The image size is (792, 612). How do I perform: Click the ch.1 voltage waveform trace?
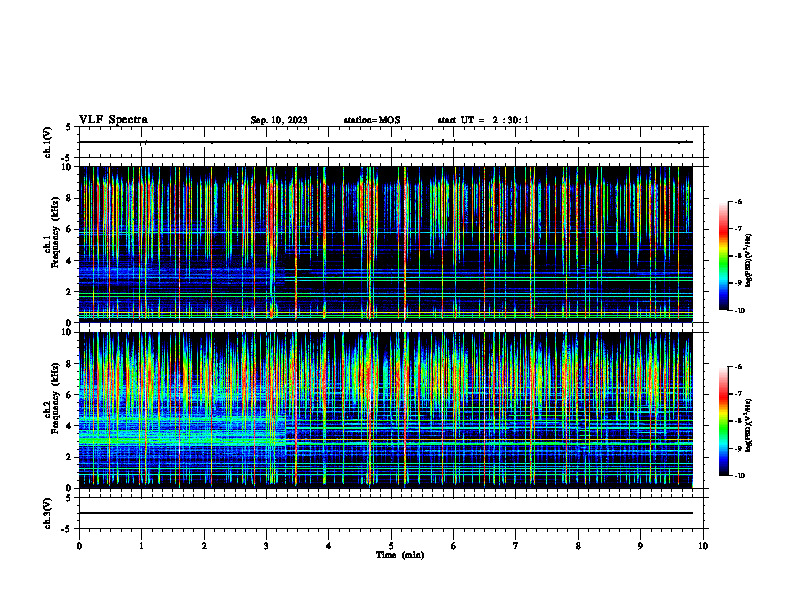[386, 142]
